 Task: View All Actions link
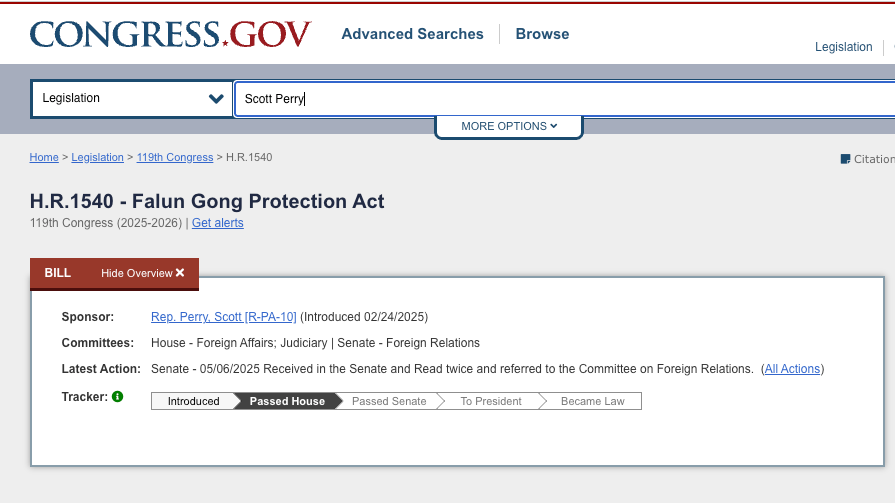pyautogui.click(x=792, y=369)
